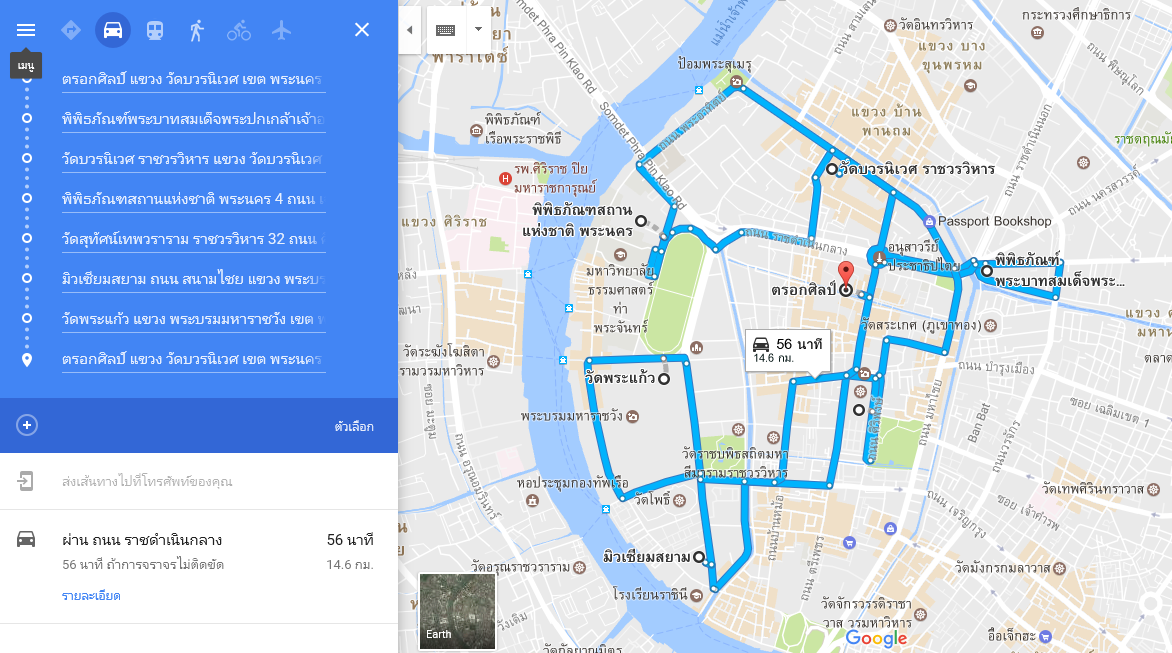Open the hamburger main menu

pyautogui.click(x=26, y=30)
